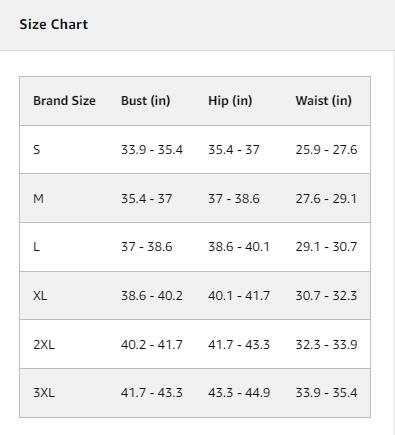
Task: Click bust value 38.6 - 40.2 for XL
Action: point(152,296)
